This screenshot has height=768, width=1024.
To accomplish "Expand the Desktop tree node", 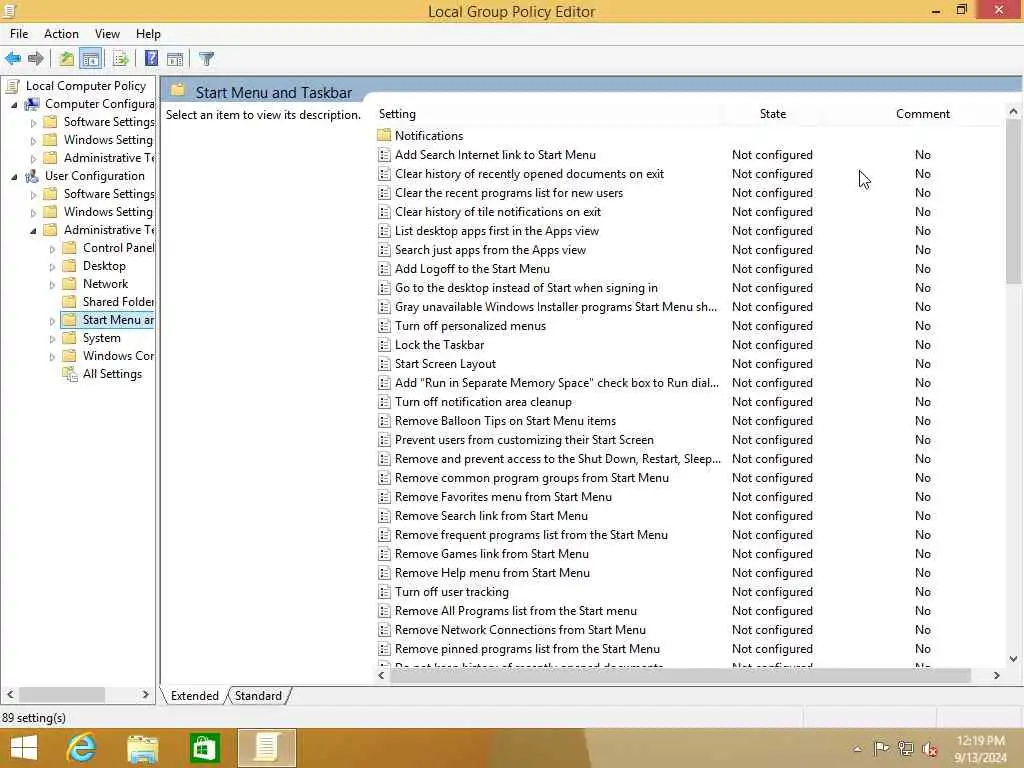I will coord(52,267).
